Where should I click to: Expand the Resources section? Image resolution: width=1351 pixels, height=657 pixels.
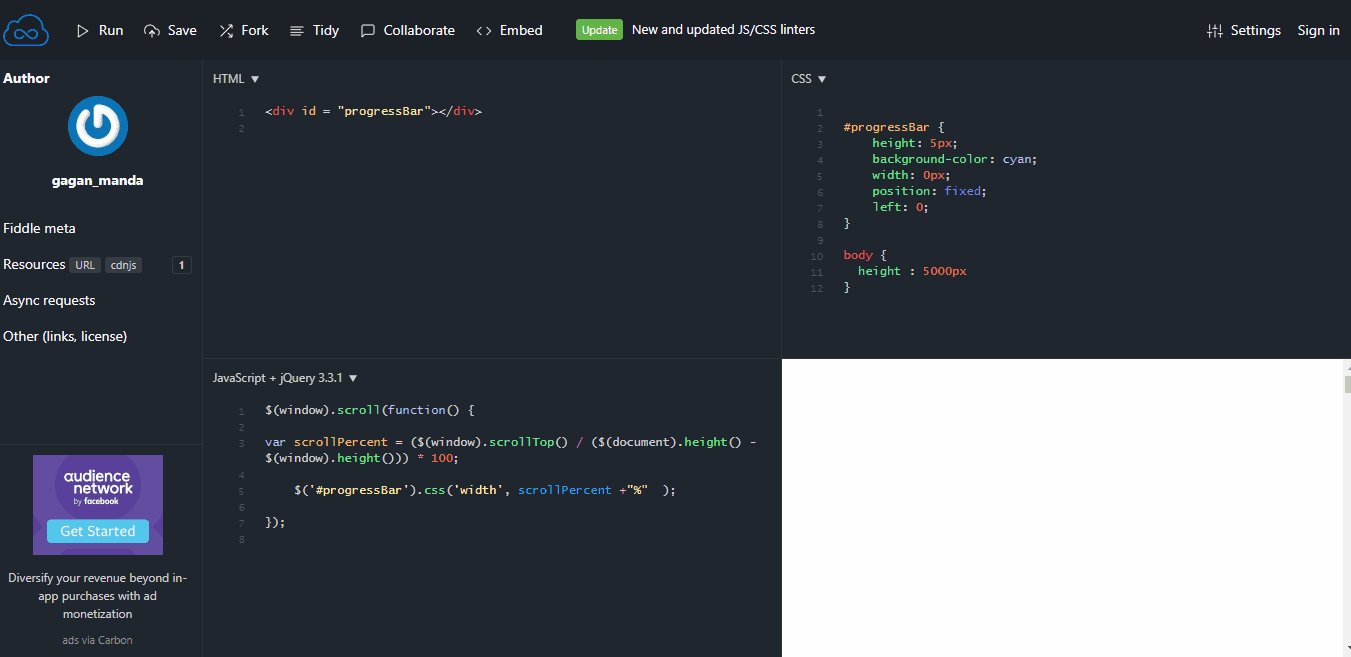point(34,264)
